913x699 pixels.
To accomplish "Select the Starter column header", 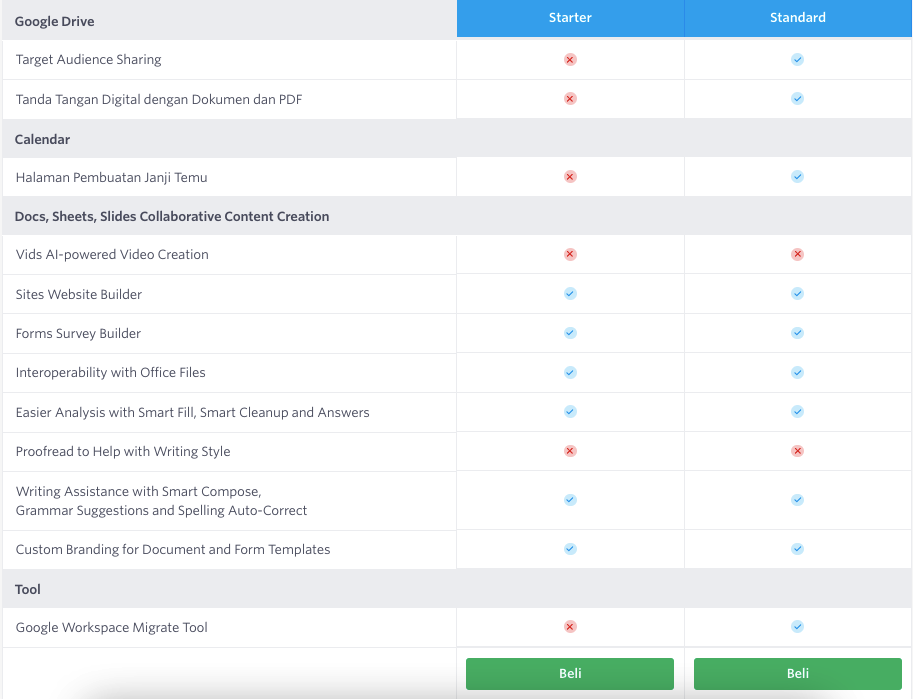I will (570, 18).
